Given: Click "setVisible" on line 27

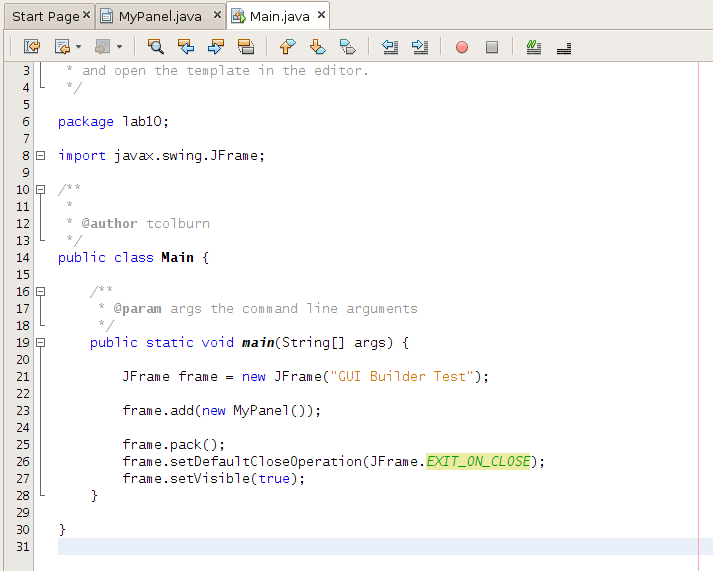Looking at the screenshot, I should (210, 478).
